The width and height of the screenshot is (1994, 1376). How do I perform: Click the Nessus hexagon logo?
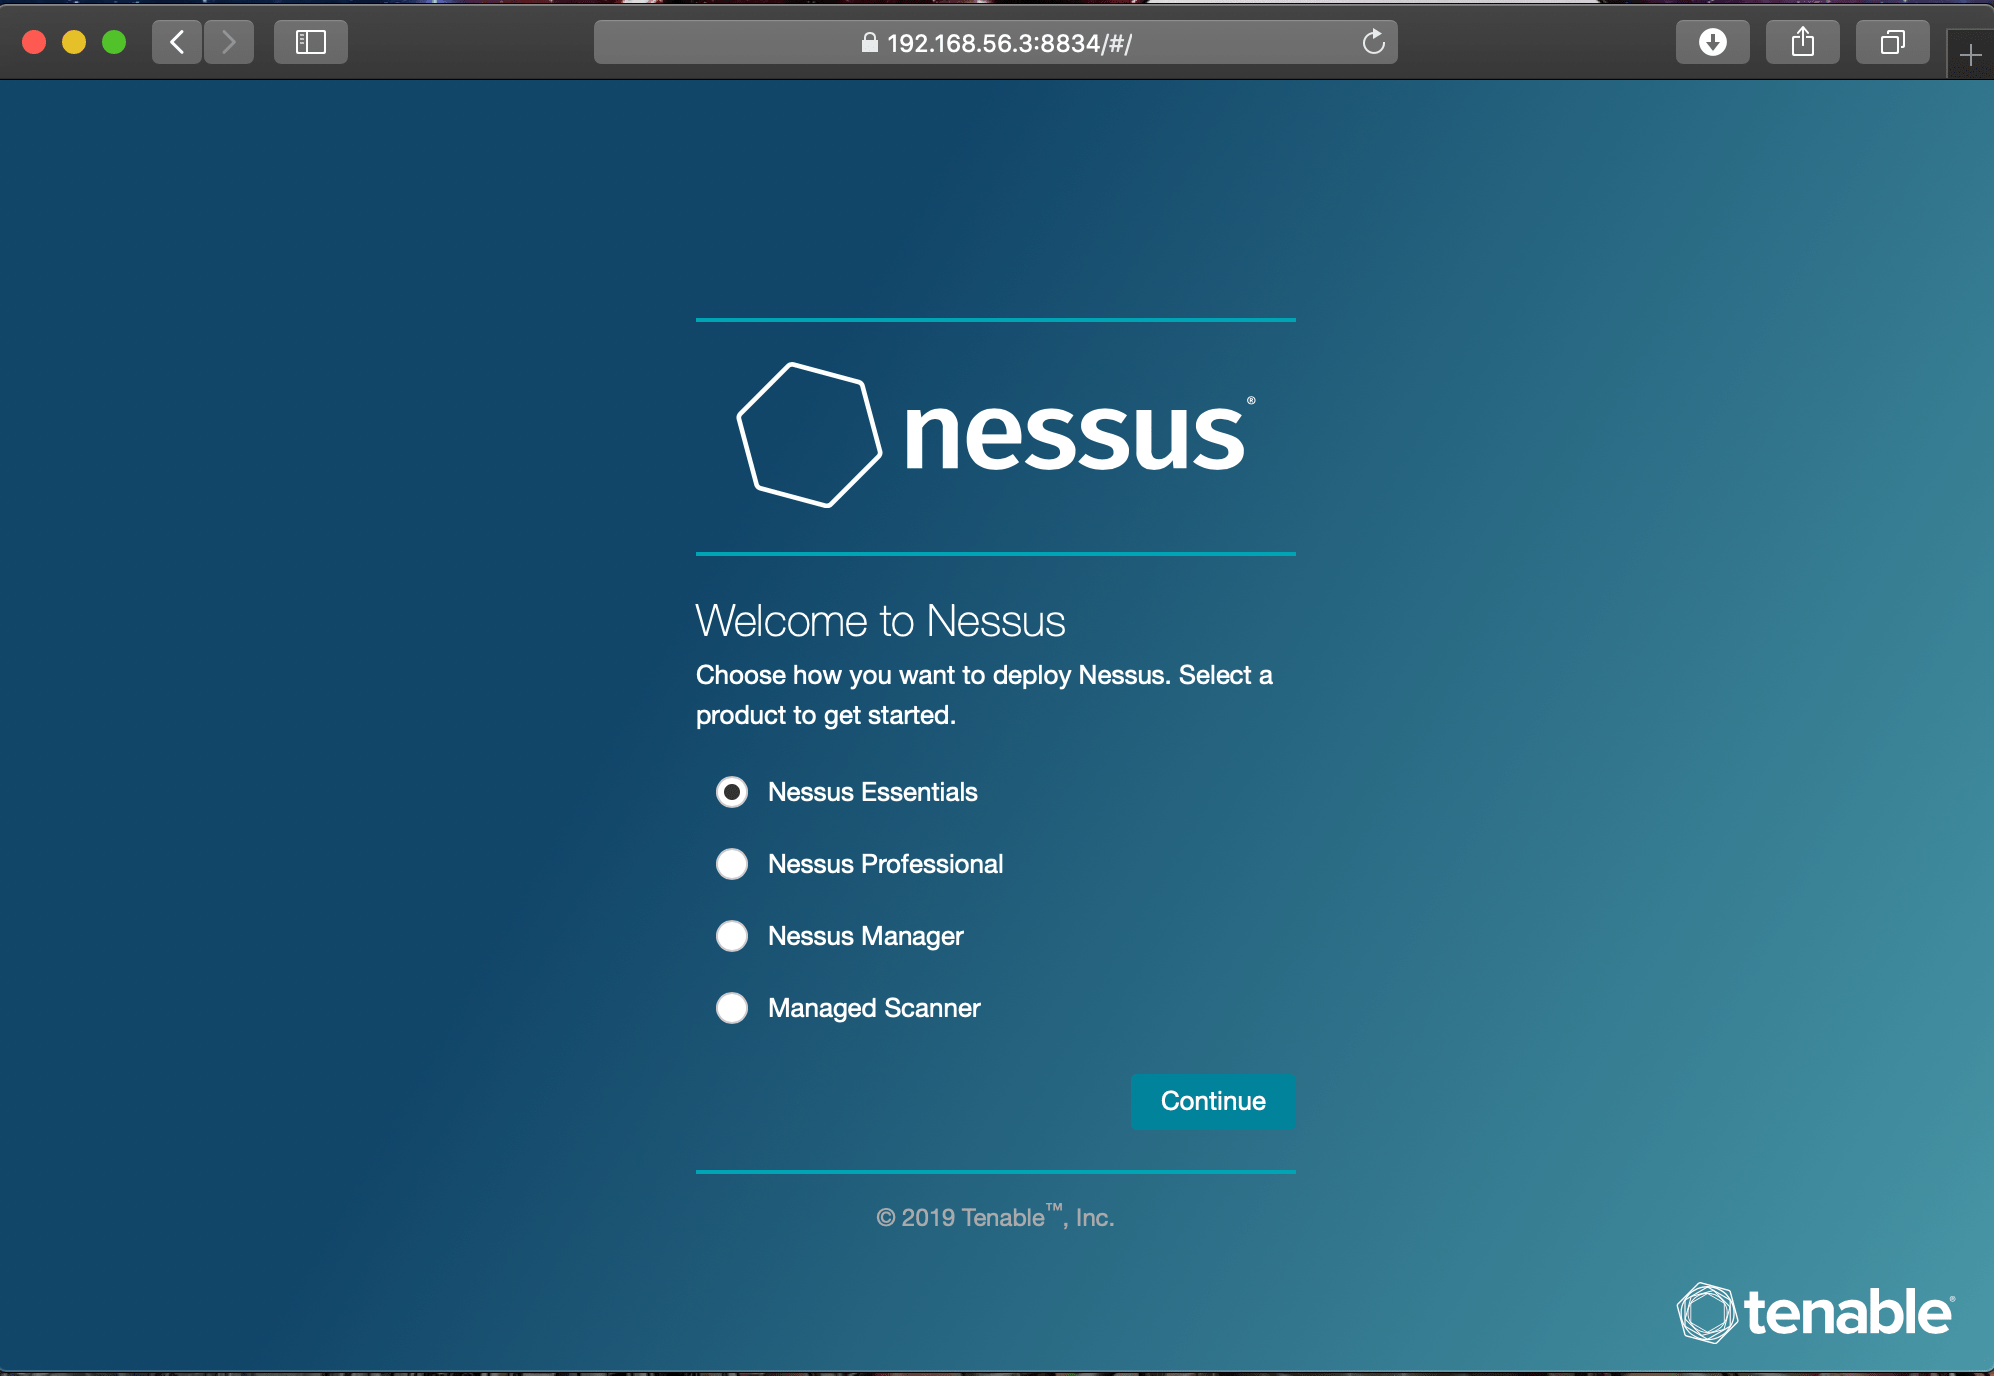point(810,435)
